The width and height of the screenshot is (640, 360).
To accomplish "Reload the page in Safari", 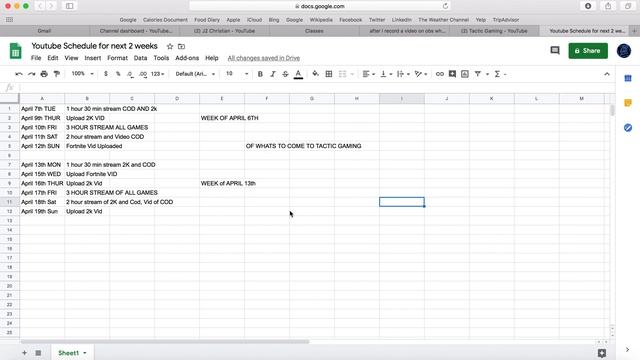I will 445,6.
